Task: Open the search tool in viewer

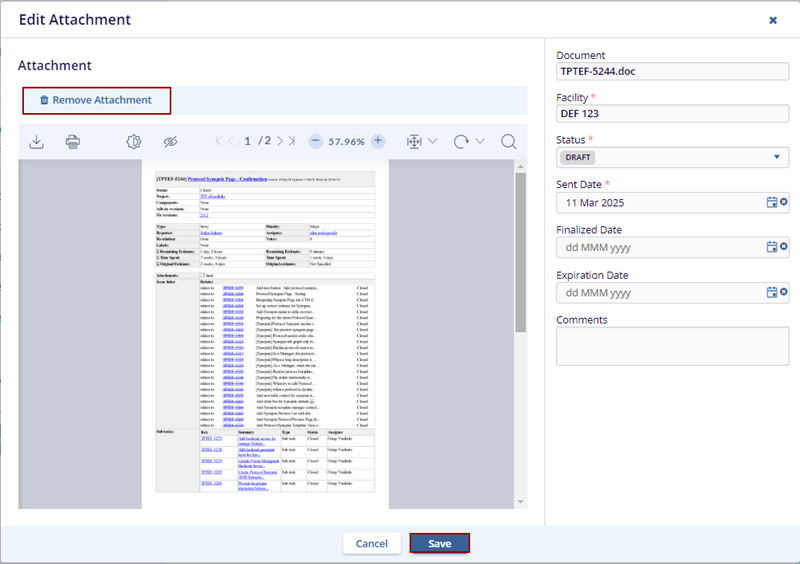Action: pyautogui.click(x=508, y=142)
